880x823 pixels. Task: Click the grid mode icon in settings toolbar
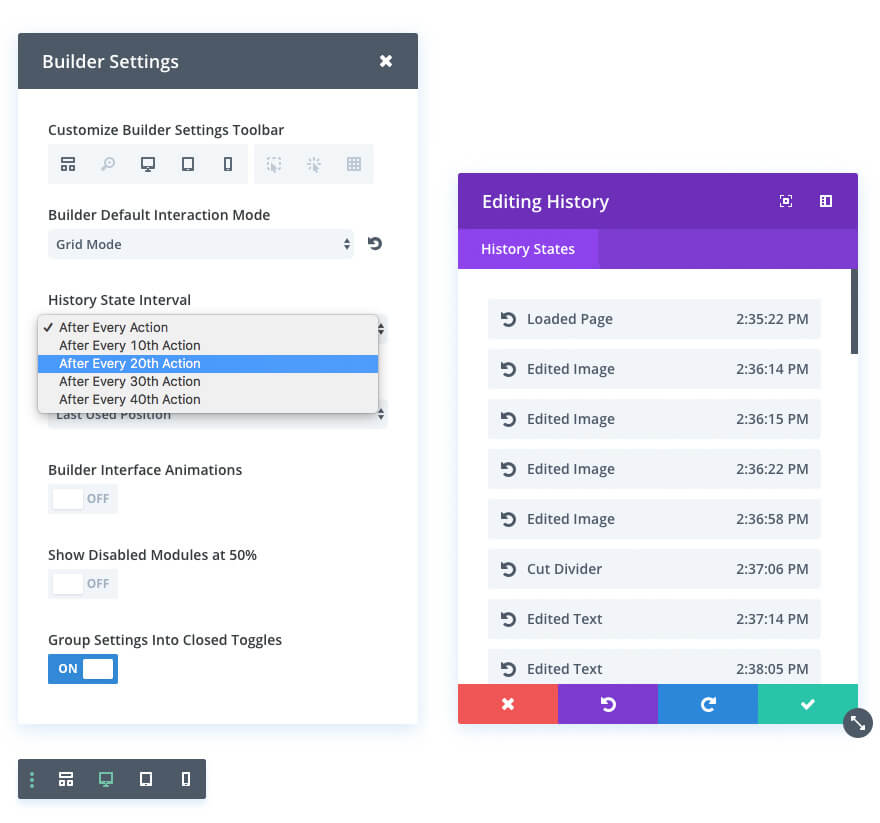point(354,164)
